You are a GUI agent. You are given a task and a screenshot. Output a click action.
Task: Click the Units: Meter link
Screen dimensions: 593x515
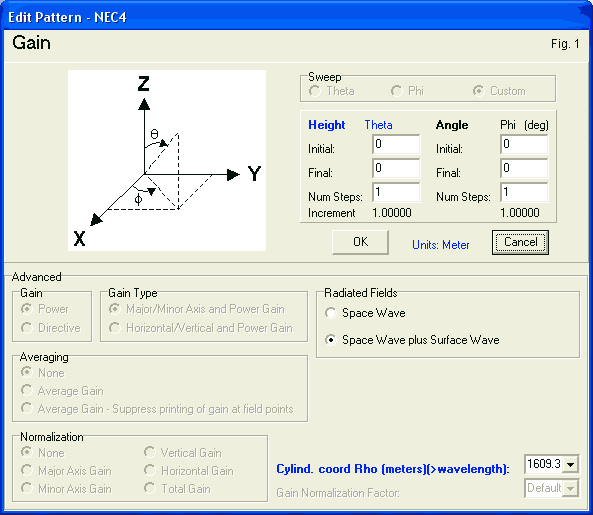(441, 245)
